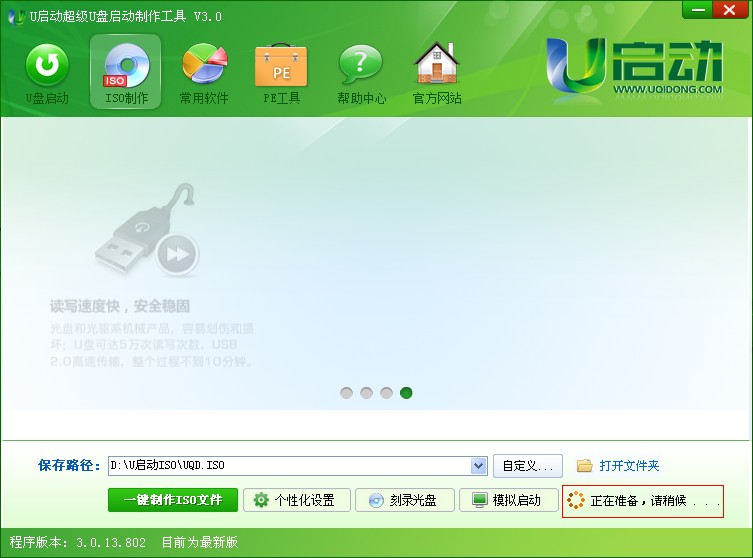This screenshot has width=753, height=558.
Task: Click the 读写速度快，安全稳固 heading
Action: pos(120,306)
